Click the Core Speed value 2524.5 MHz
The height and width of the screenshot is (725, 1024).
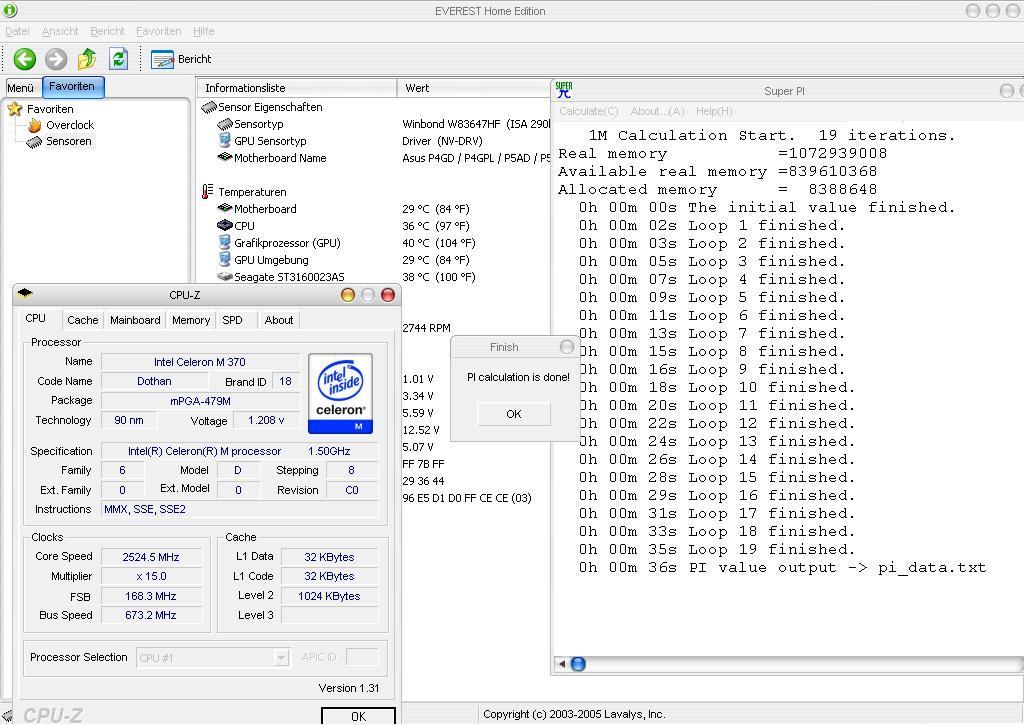[x=151, y=557]
